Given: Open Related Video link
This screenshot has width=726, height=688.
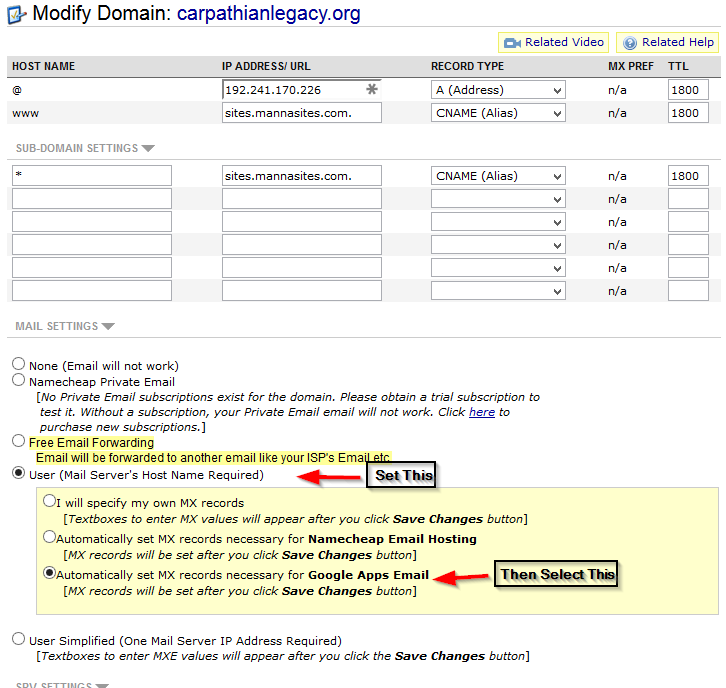Looking at the screenshot, I should 553,43.
